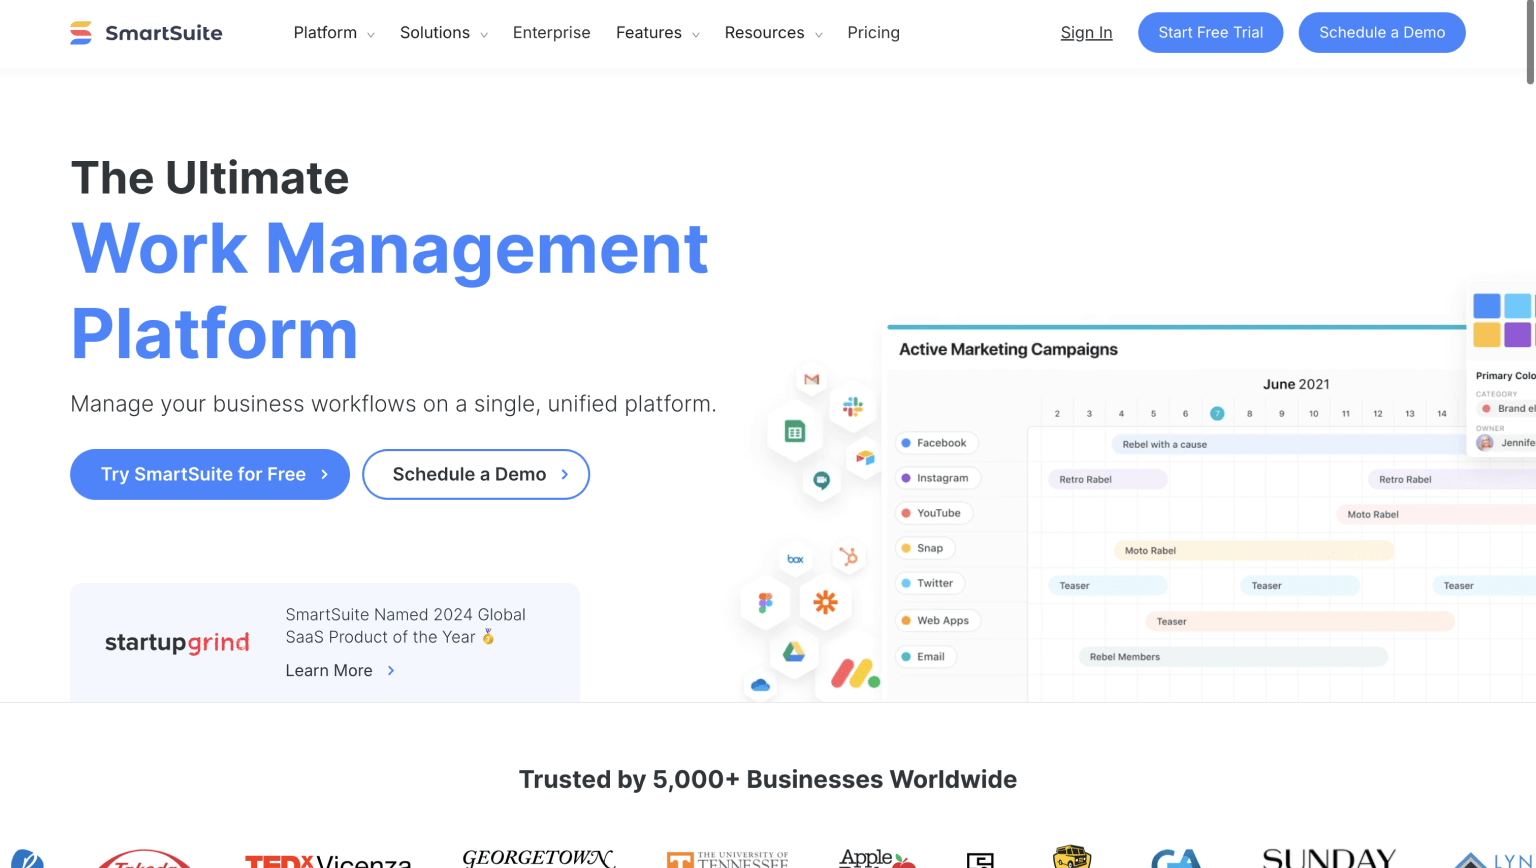Click the Gmail integration icon
Screen dimensions: 1536x868
[812, 379]
